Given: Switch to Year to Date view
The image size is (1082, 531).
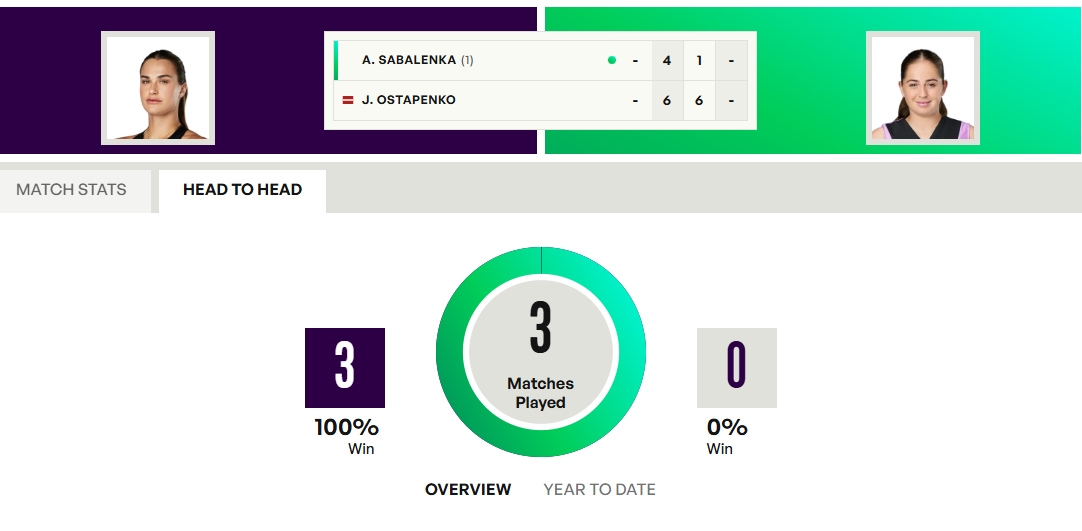Looking at the screenshot, I should (599, 490).
